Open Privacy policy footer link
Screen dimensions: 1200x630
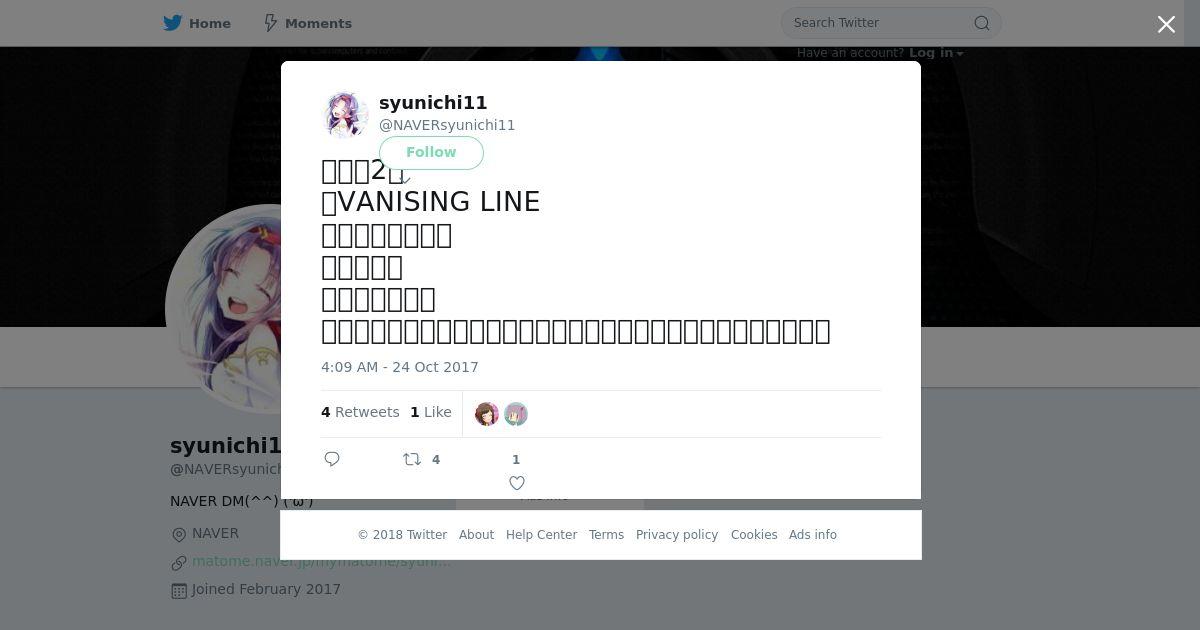tap(677, 535)
